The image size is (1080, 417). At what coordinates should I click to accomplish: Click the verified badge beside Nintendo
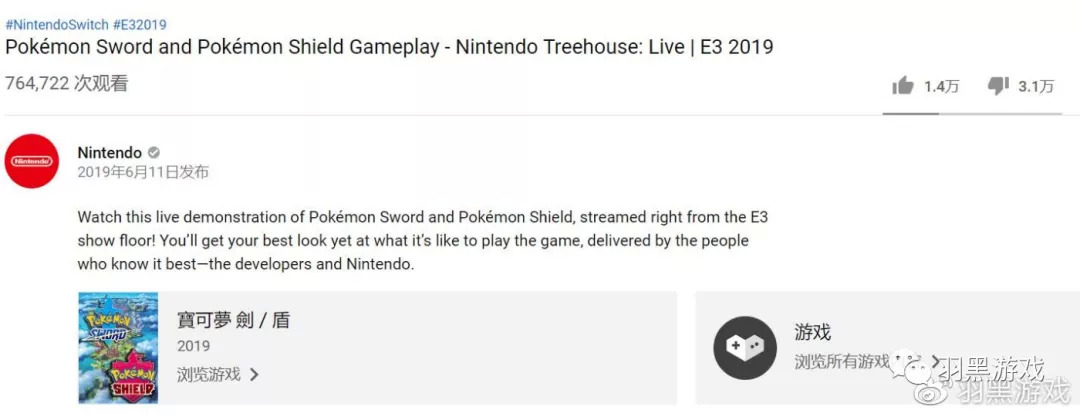[154, 153]
